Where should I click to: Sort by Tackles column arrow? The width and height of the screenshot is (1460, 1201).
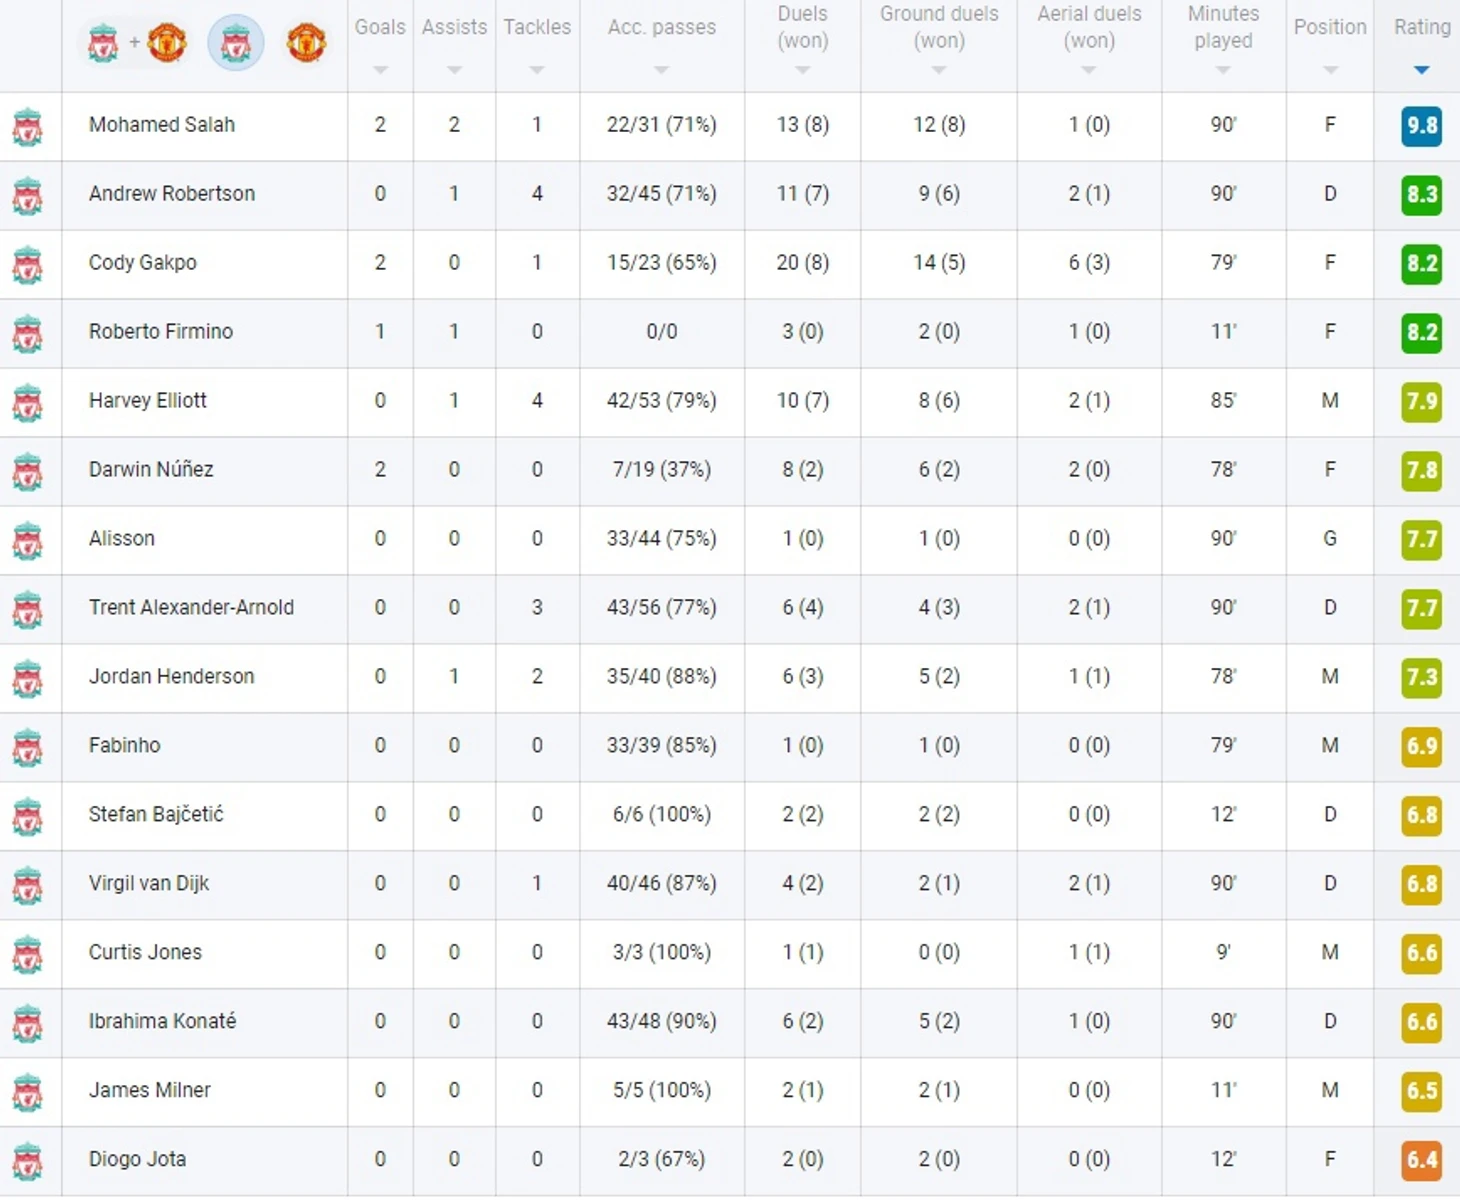point(537,70)
